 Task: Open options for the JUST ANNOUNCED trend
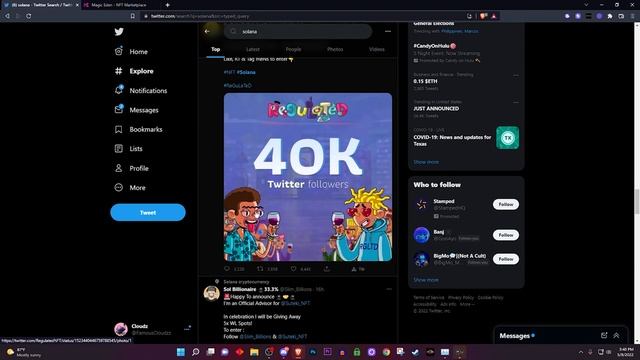pyautogui.click(x=516, y=102)
